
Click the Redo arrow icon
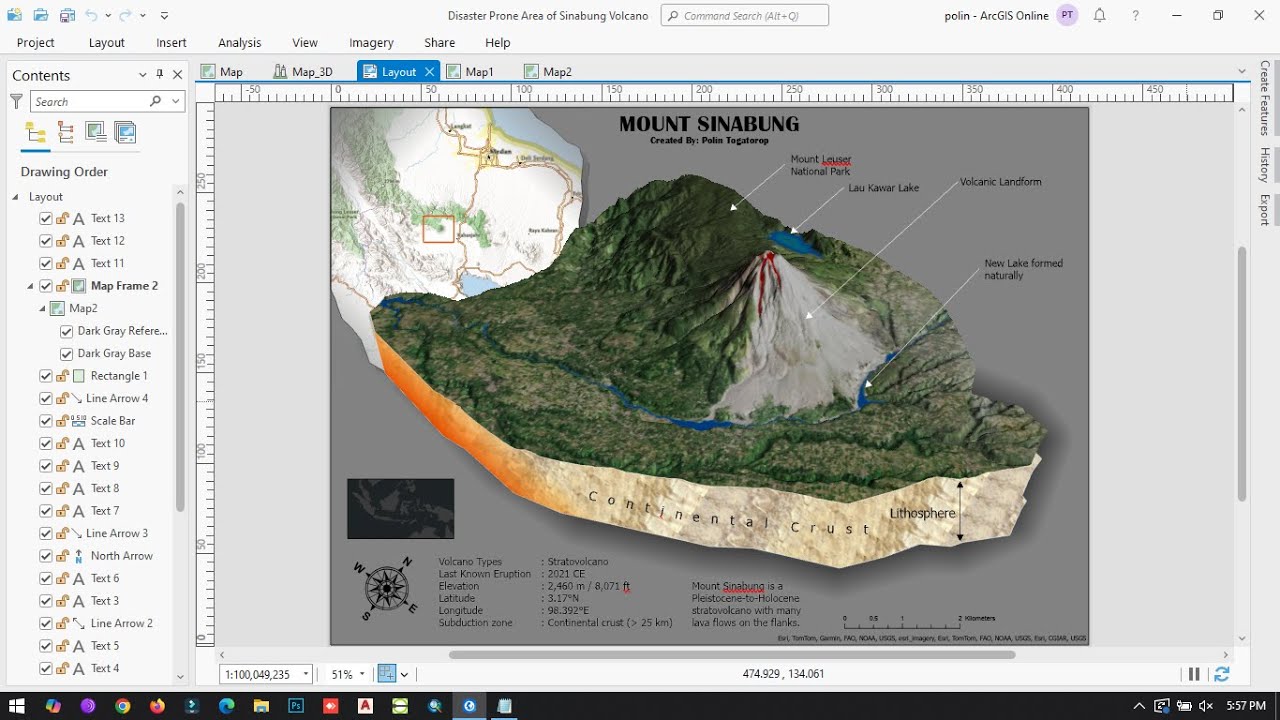point(125,15)
